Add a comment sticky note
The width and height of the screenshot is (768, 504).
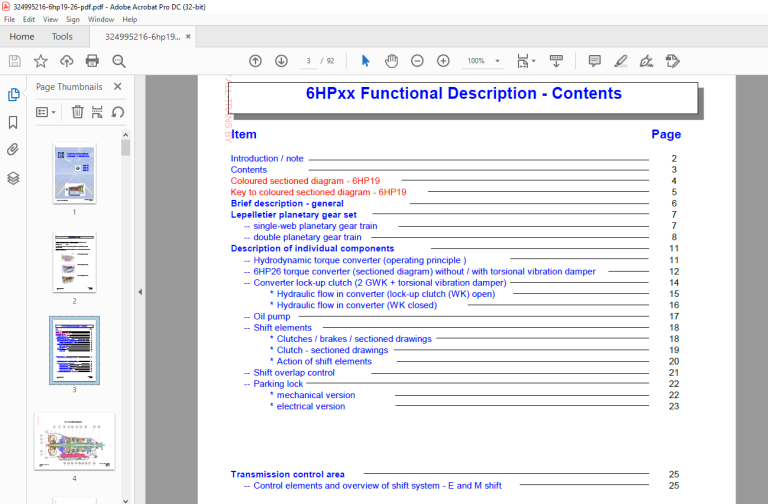pyautogui.click(x=595, y=61)
